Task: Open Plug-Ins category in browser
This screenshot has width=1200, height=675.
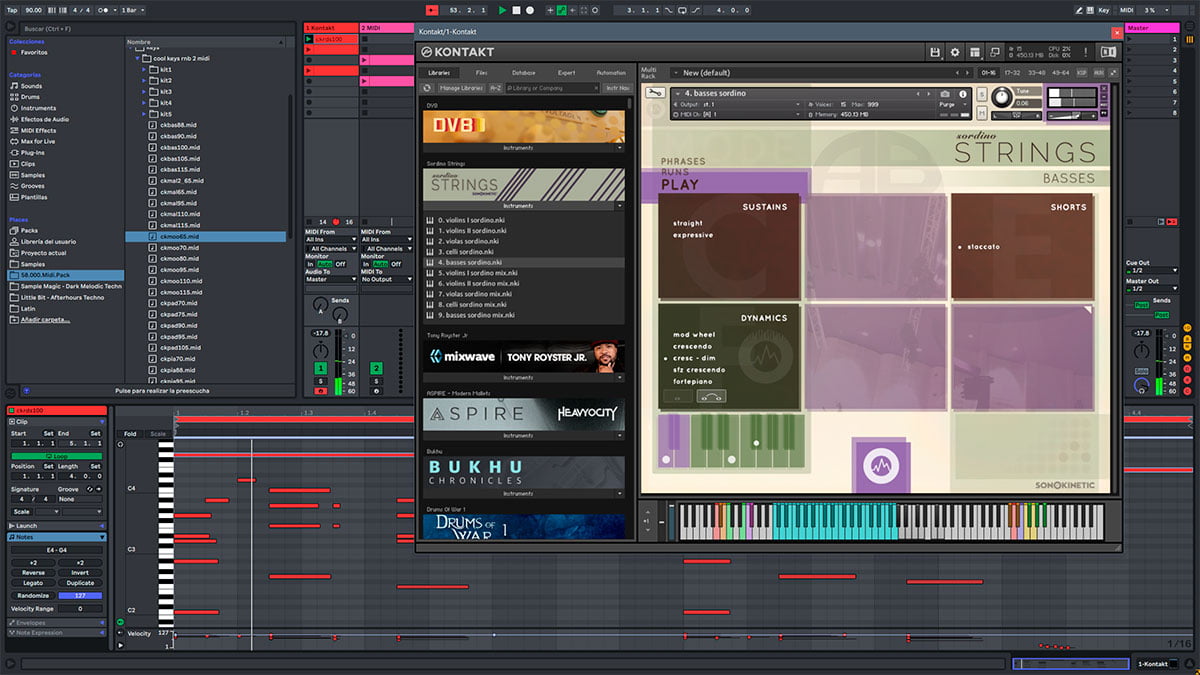Action: click(x=33, y=153)
